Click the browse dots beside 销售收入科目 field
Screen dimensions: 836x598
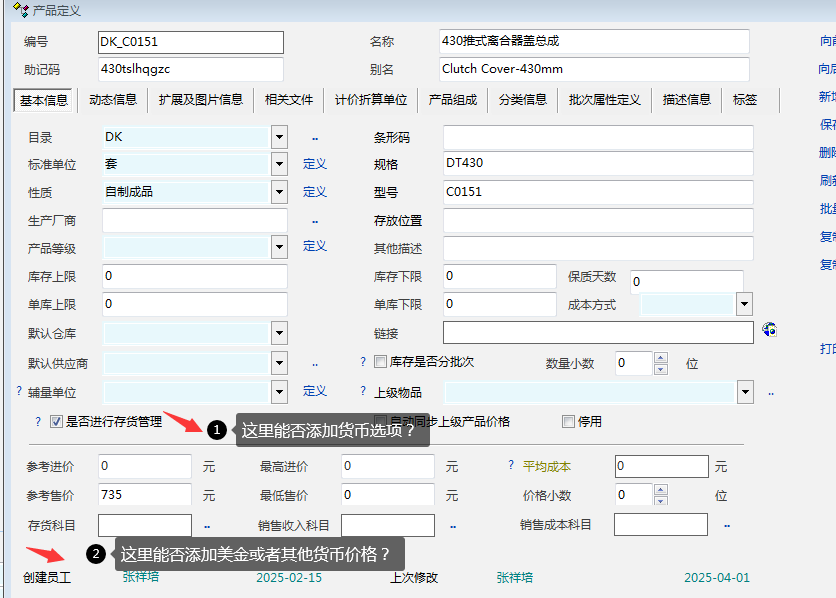[453, 525]
